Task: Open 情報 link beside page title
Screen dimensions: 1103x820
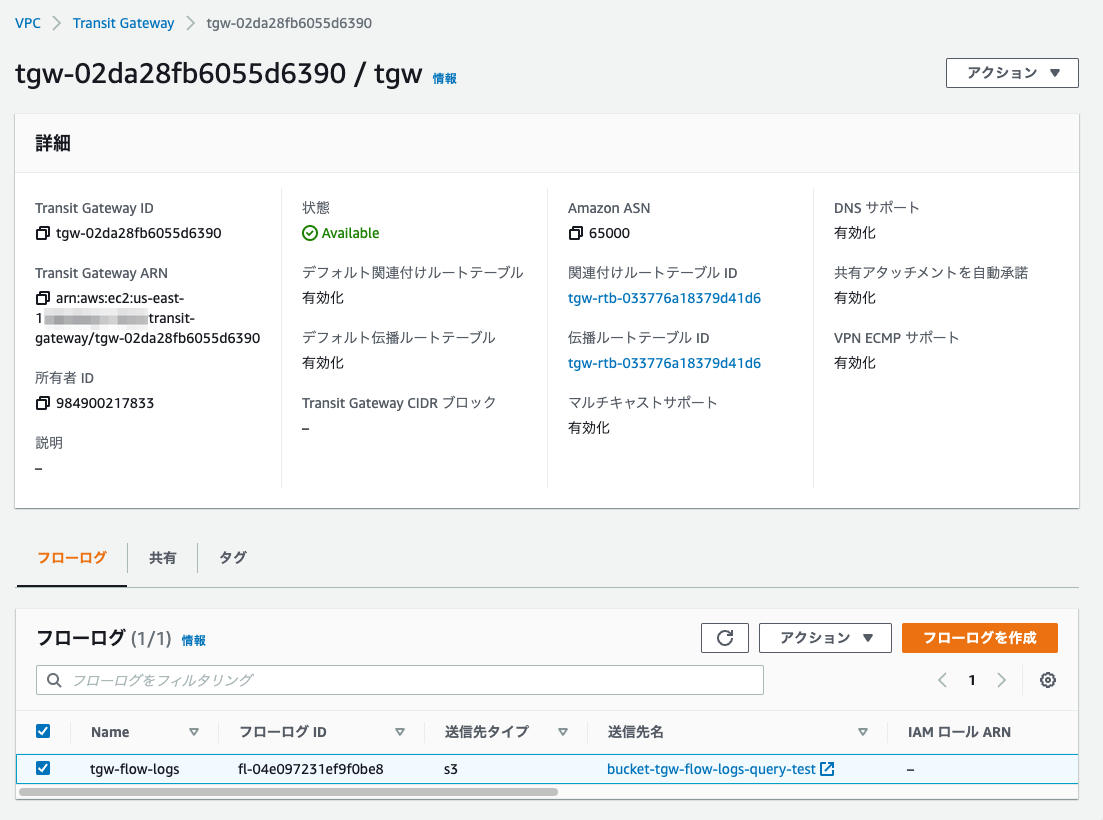Action: pyautogui.click(x=445, y=79)
